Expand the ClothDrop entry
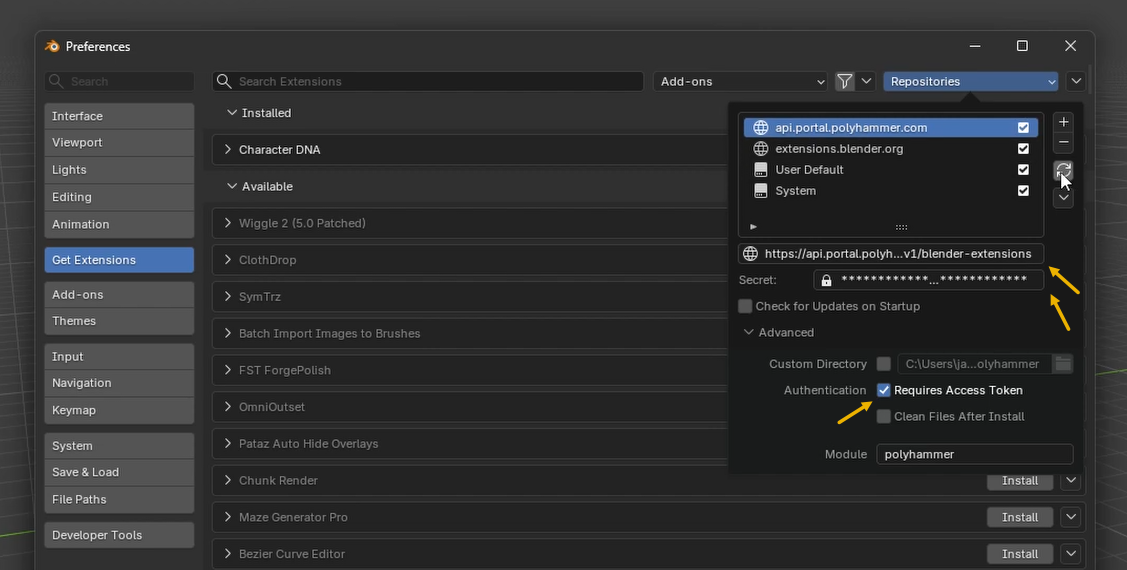Screen dimensions: 1127x570 228,259
